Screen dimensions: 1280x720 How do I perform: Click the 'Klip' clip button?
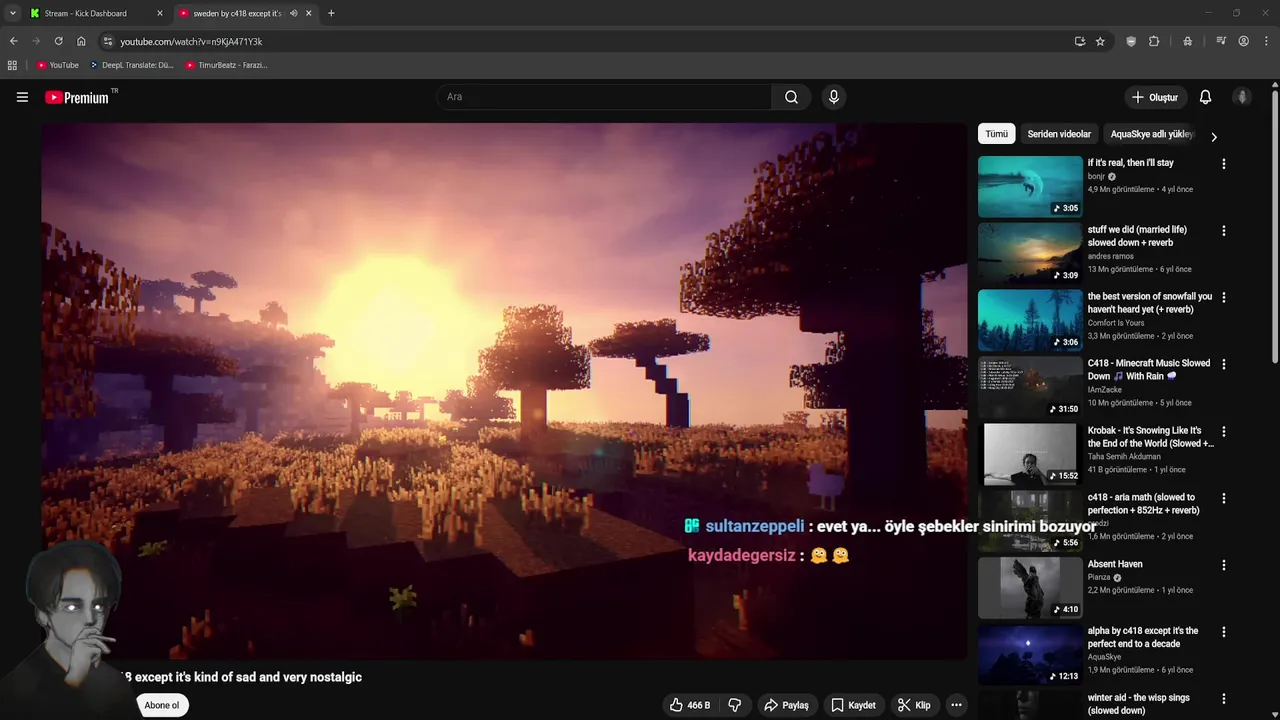(914, 705)
